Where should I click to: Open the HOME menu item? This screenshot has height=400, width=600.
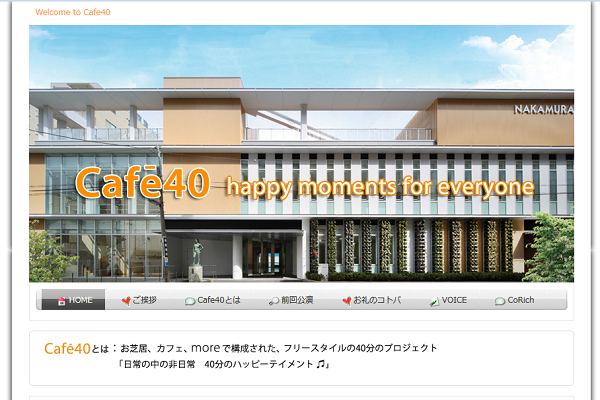pyautogui.click(x=80, y=300)
